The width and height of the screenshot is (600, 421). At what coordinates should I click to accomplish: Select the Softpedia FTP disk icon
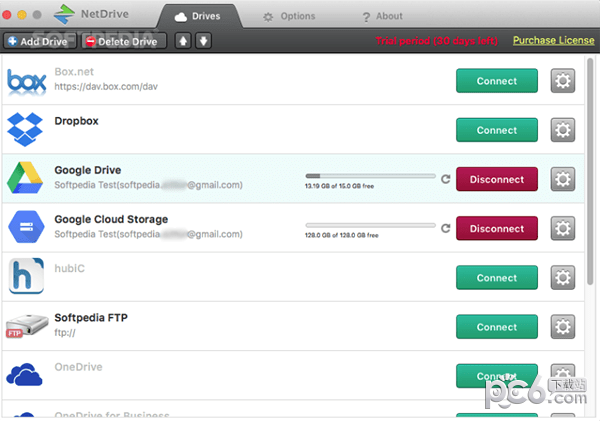pyautogui.click(x=27, y=326)
